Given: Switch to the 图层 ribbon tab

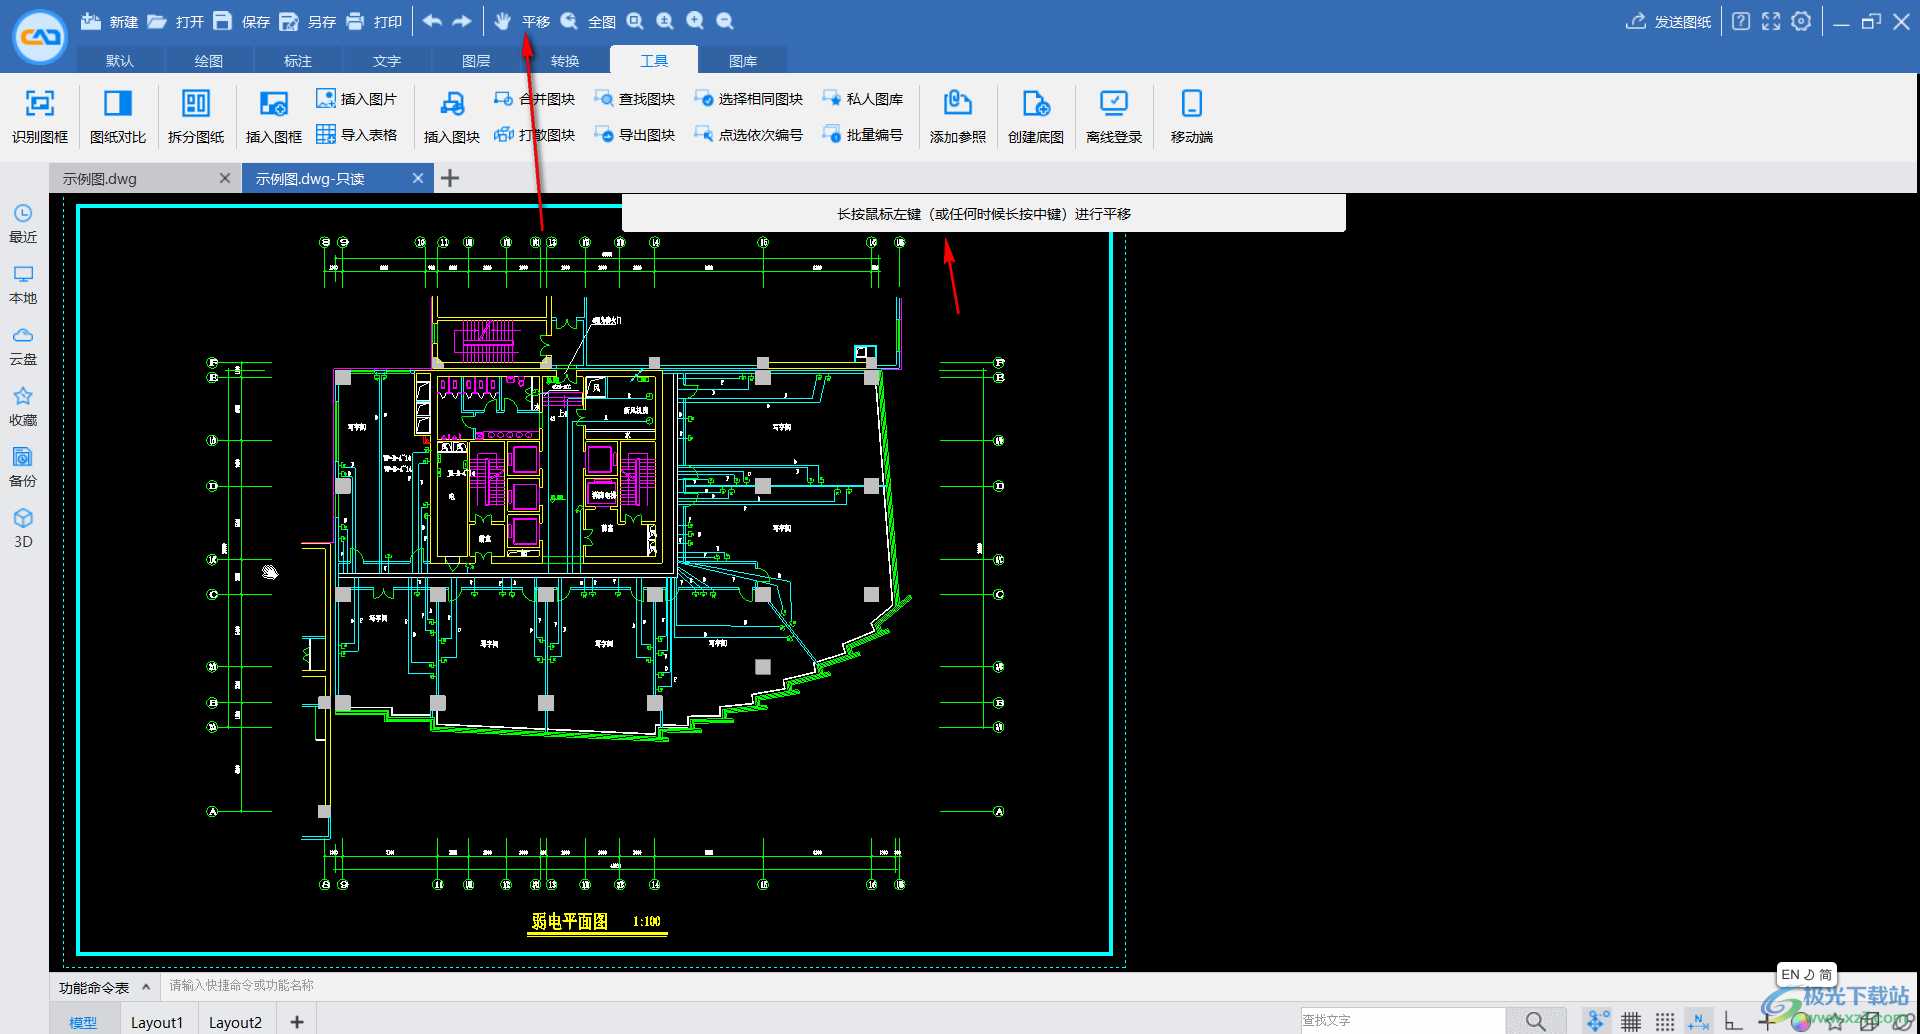Looking at the screenshot, I should (x=476, y=60).
